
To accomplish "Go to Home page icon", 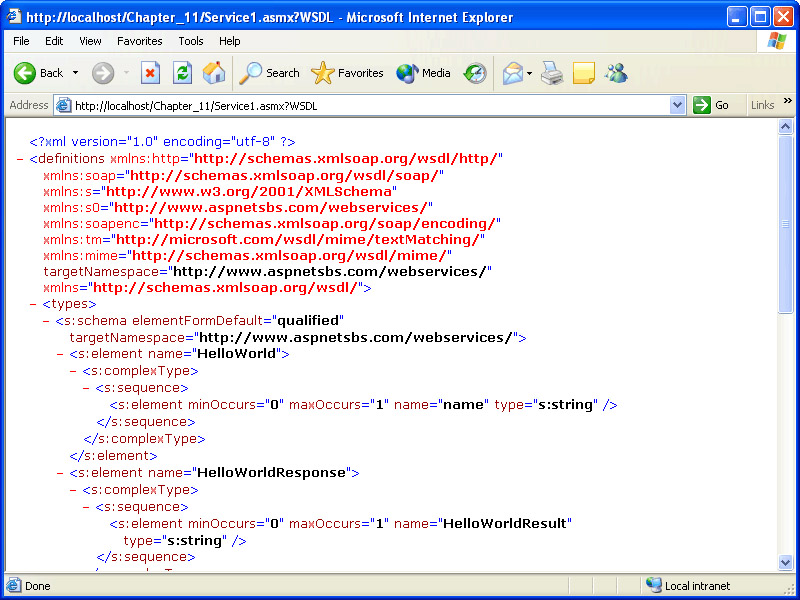I will (214, 73).
